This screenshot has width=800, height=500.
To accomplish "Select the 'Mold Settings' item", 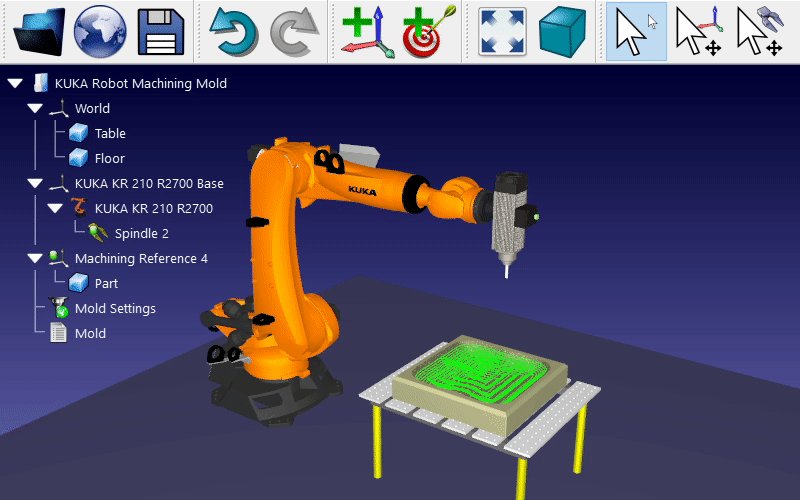I will [115, 308].
